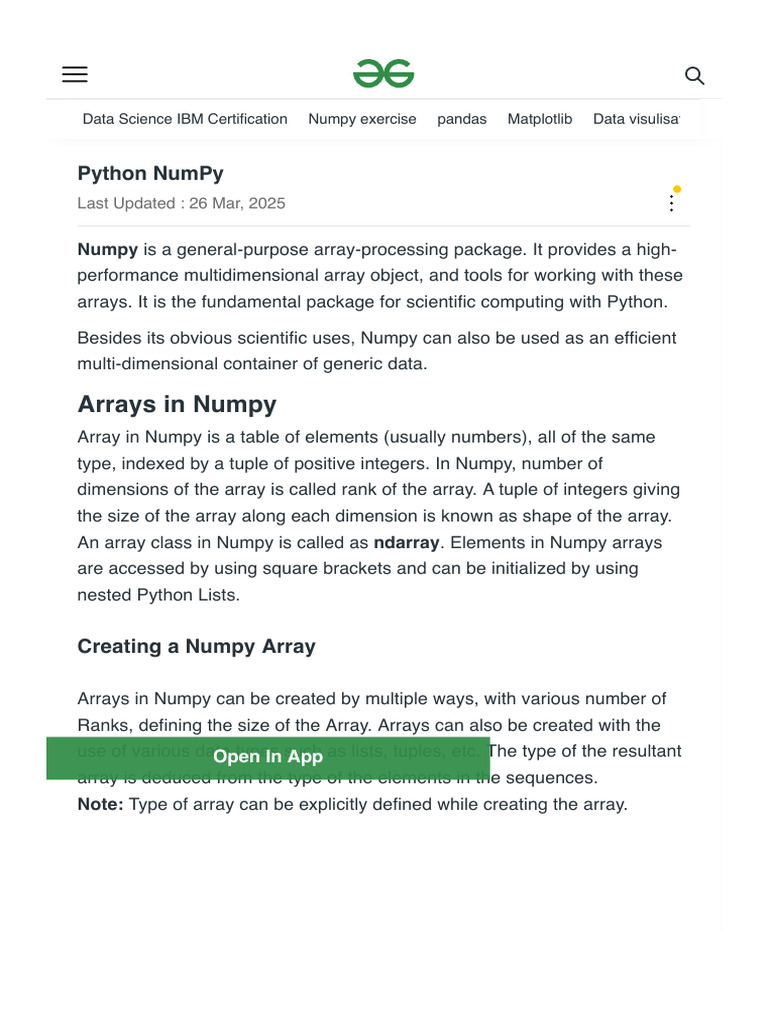Select the partially visible Data visualisation tab
Image resolution: width=768 pixels, height=1024 pixels.
coord(636,119)
